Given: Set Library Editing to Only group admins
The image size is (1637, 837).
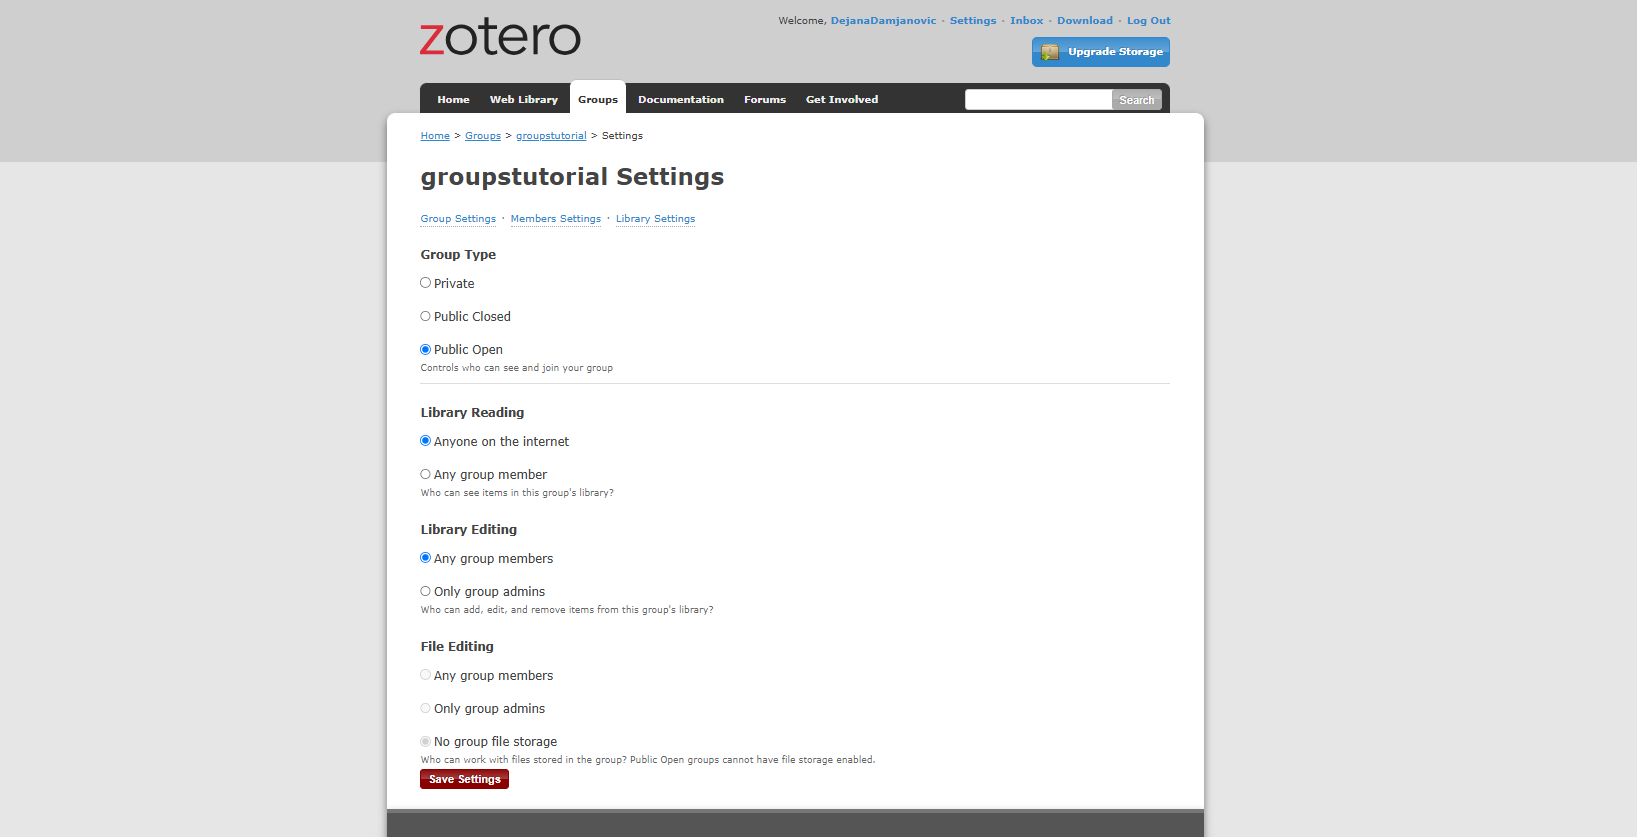Looking at the screenshot, I should click(x=425, y=591).
